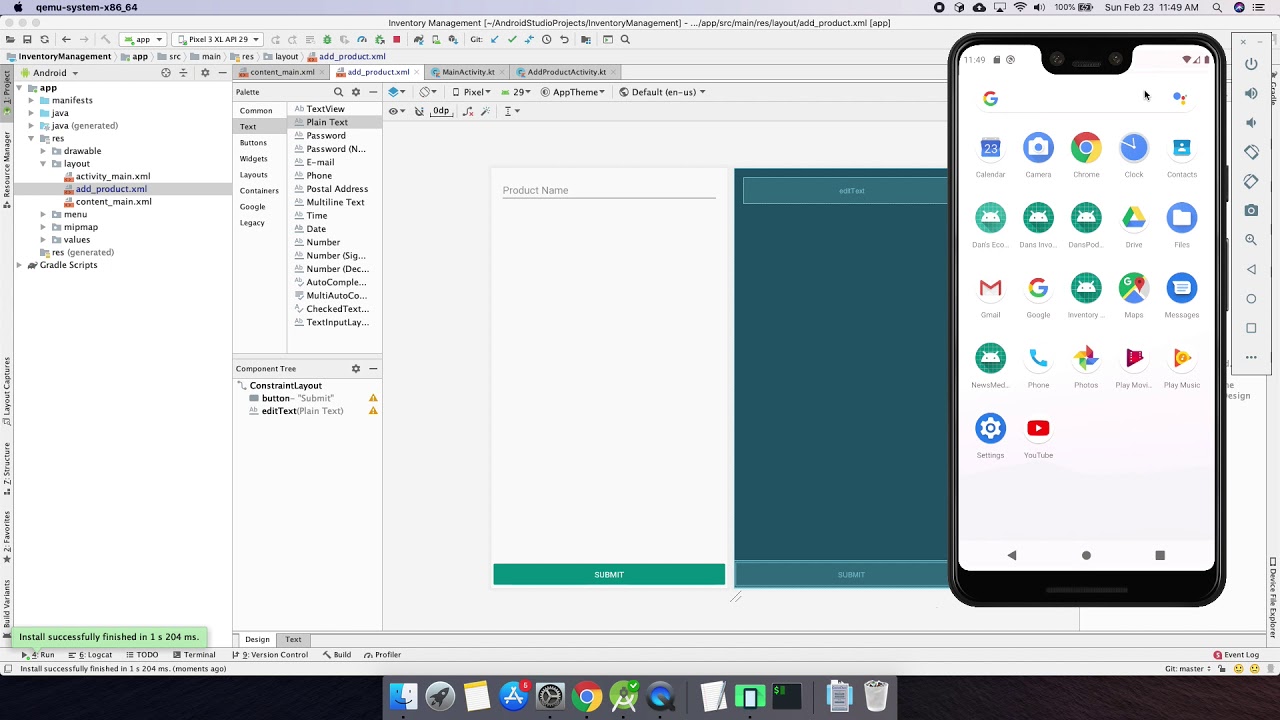Image resolution: width=1280 pixels, height=720 pixels.
Task: Open Finder from the Dock
Action: 403,696
